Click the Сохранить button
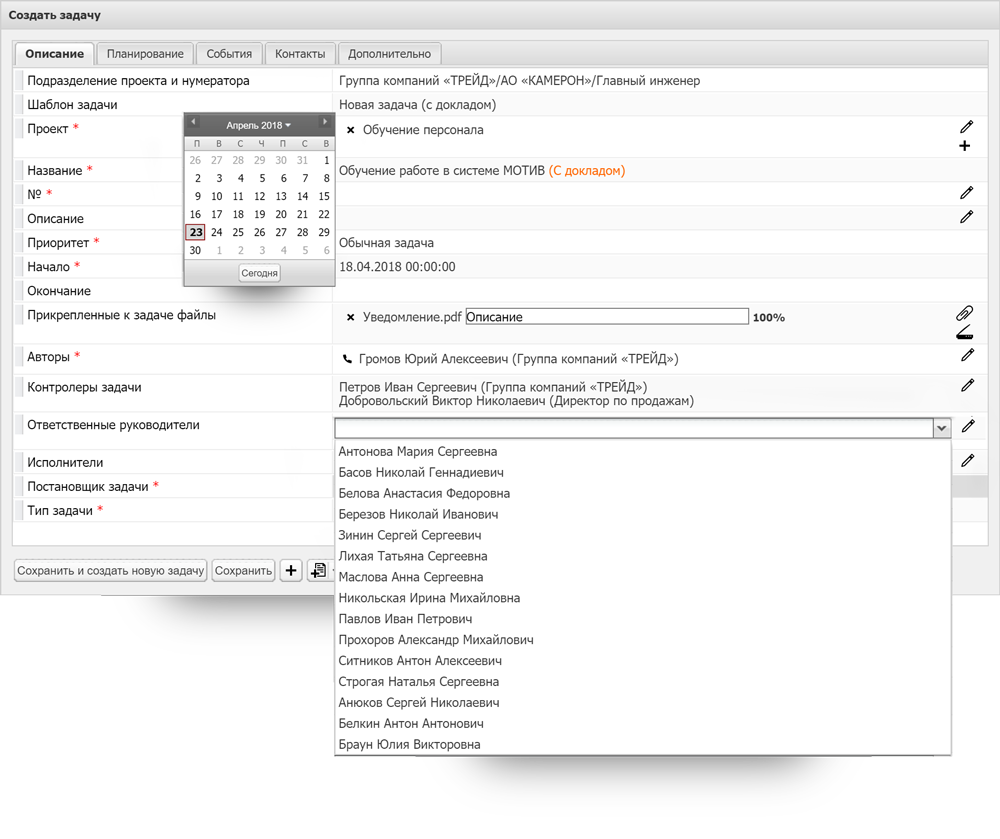This screenshot has width=1000, height=839. point(243,571)
